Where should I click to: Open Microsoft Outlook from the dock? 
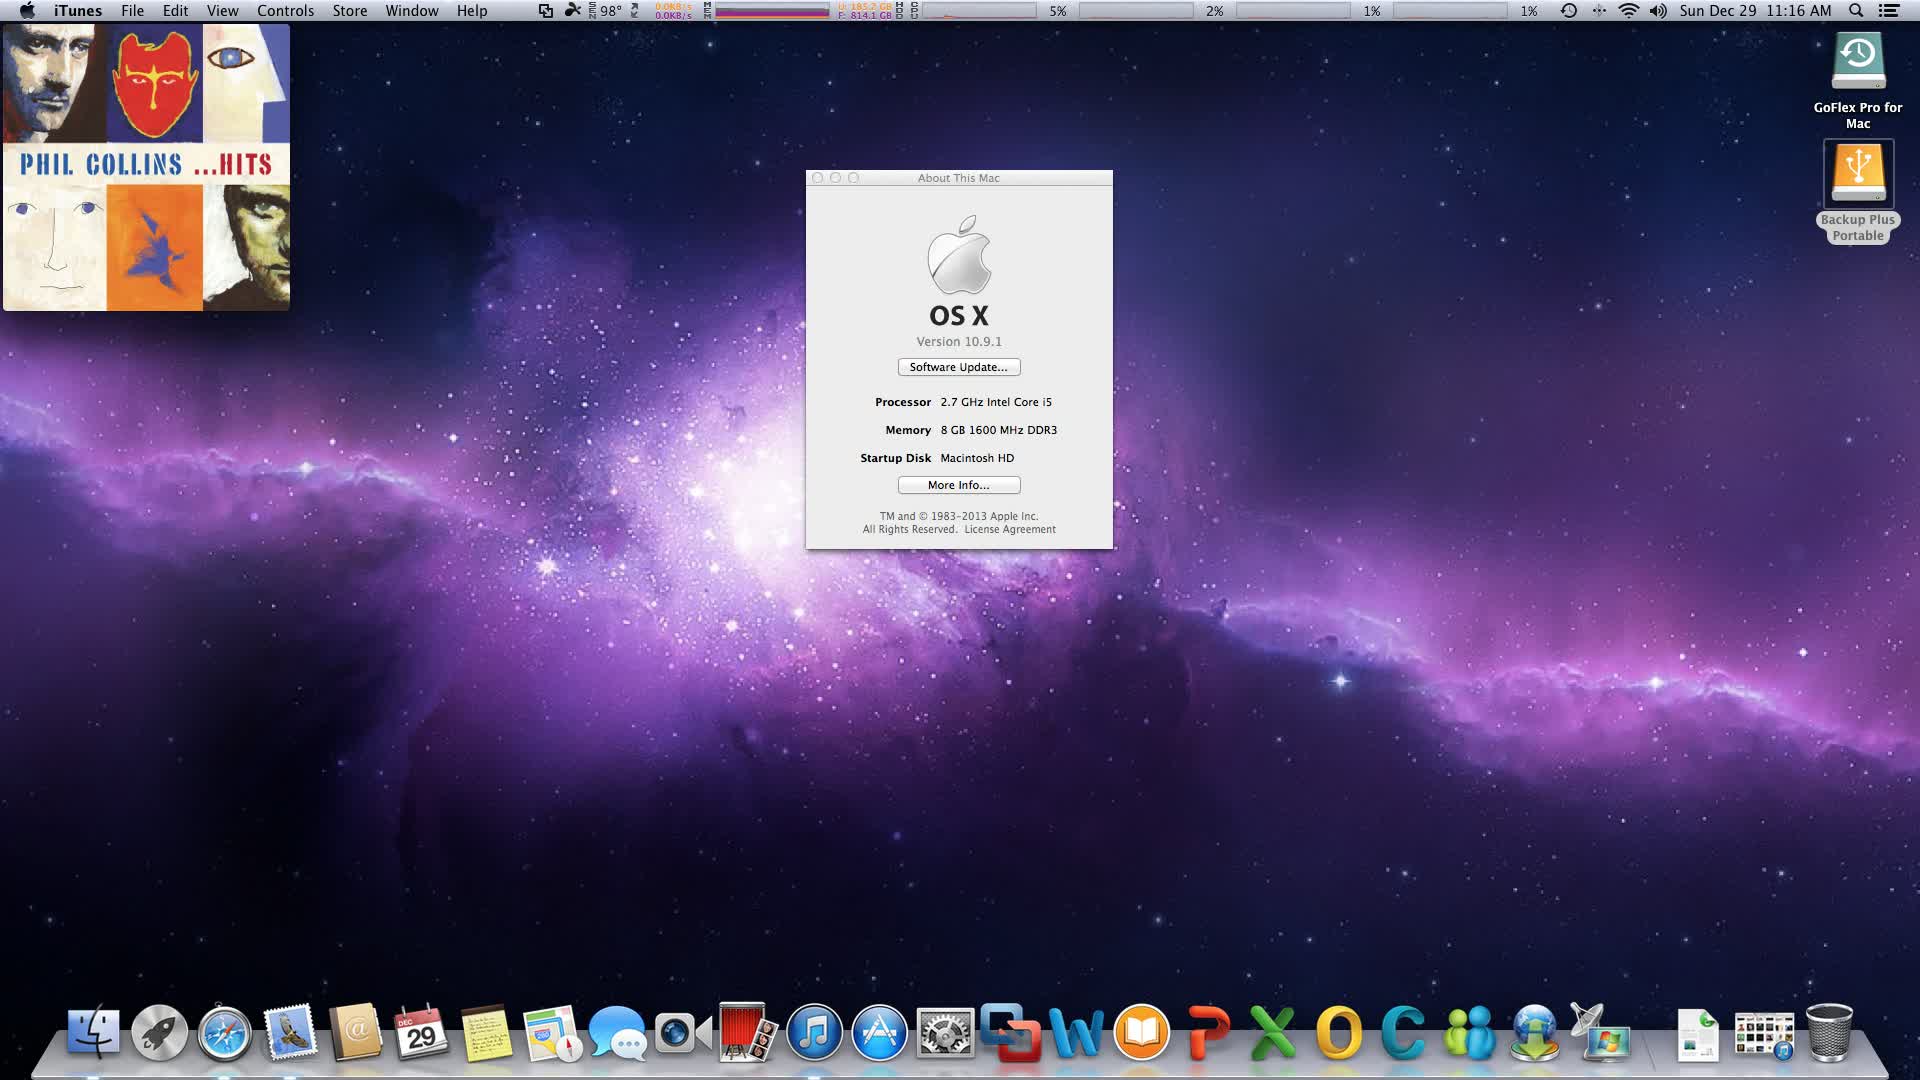(x=1338, y=1033)
